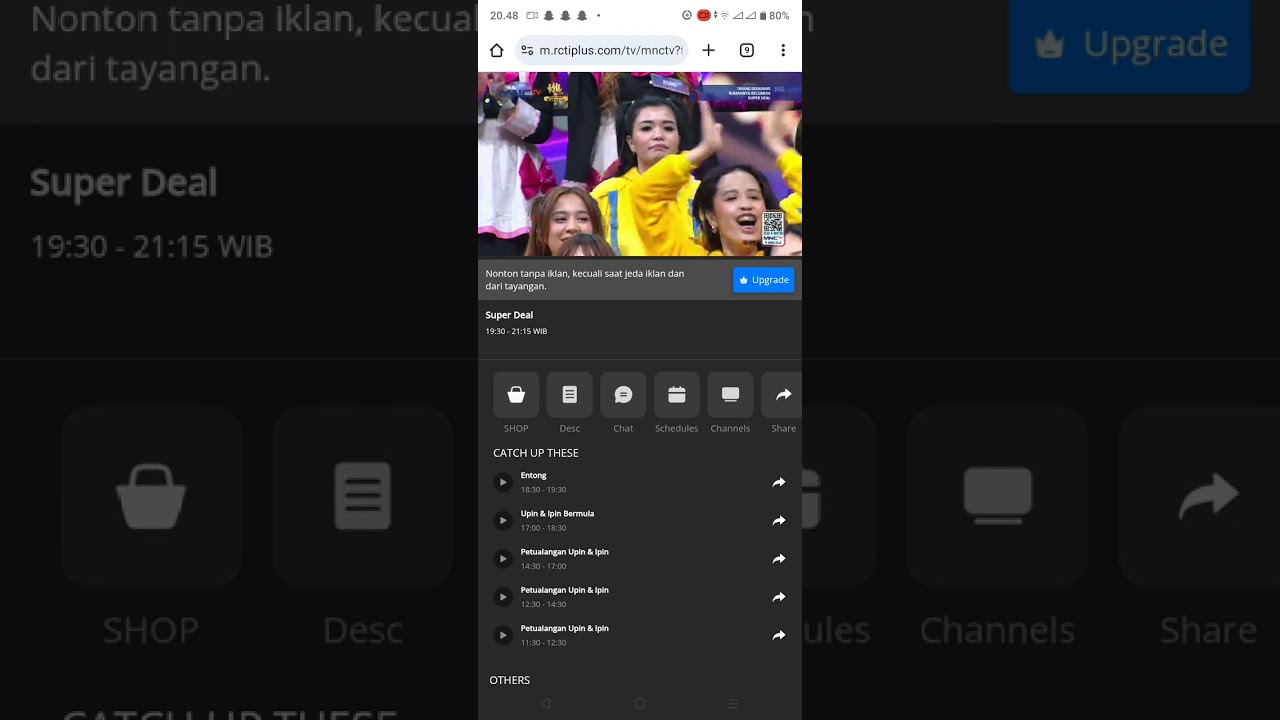Open the Schedules calendar icon
Screen dimensions: 1280x720
click(677, 395)
